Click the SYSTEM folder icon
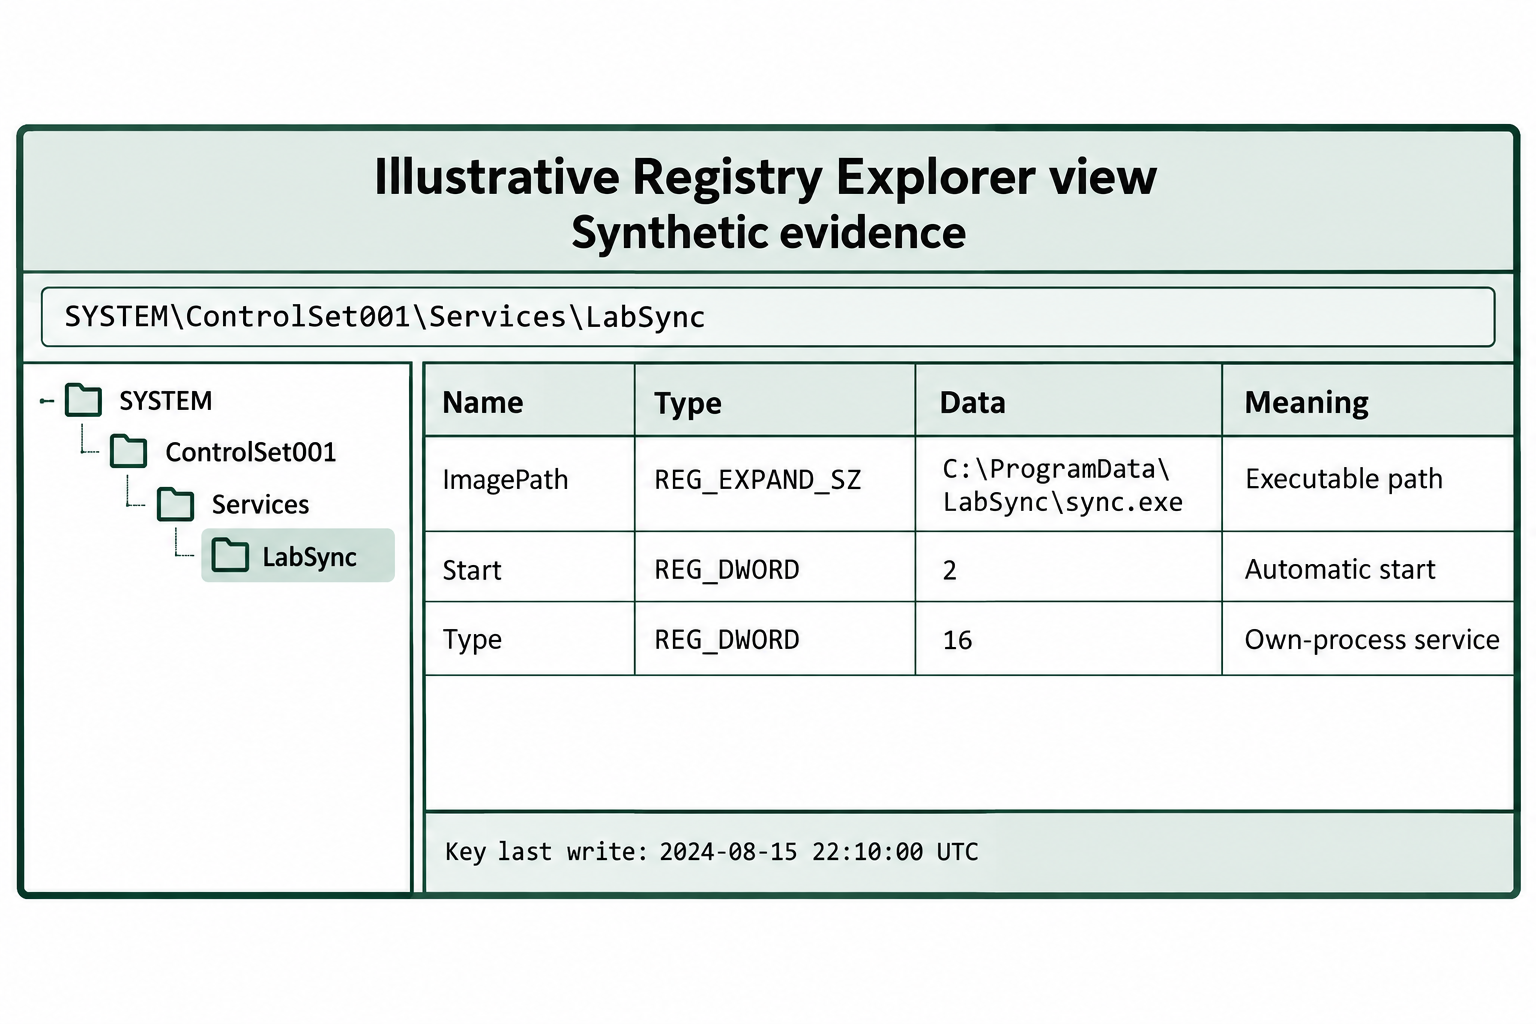Image resolution: width=1536 pixels, height=1024 pixels. coord(83,400)
